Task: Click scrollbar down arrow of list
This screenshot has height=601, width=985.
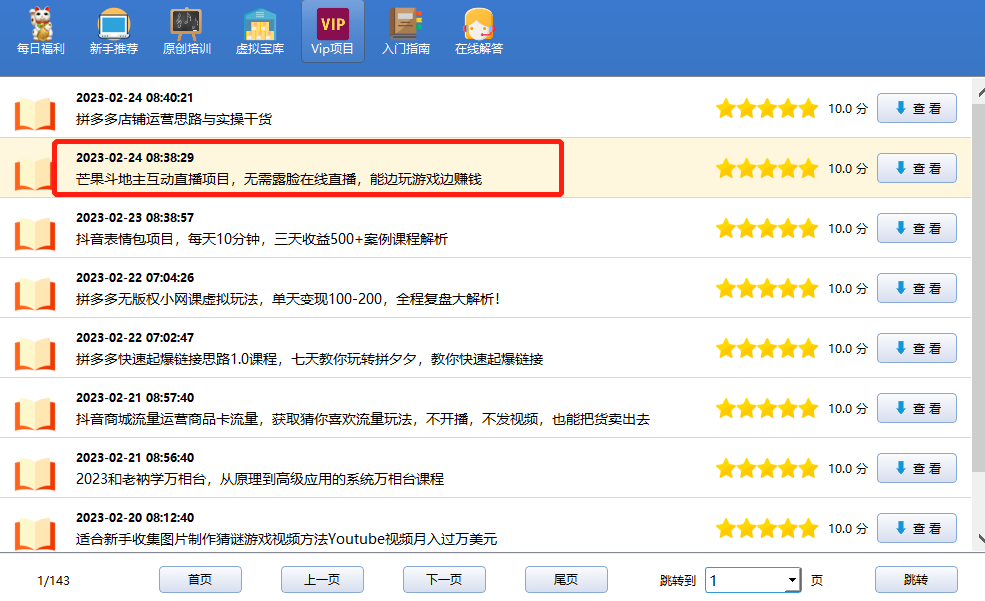Action: tap(979, 539)
